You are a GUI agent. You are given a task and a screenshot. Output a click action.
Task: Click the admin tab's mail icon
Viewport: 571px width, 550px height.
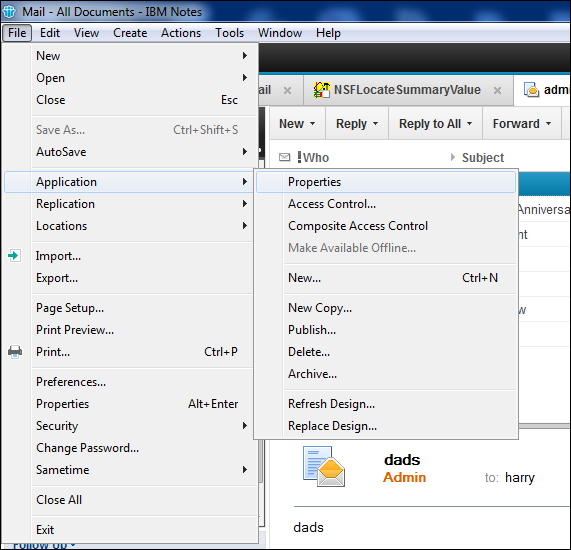pos(531,90)
